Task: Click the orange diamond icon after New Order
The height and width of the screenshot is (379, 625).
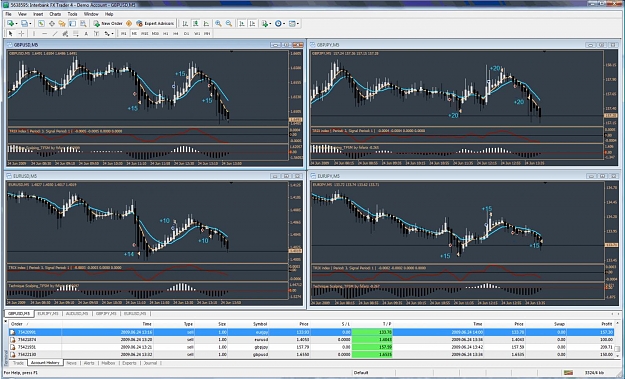Action: (129, 24)
